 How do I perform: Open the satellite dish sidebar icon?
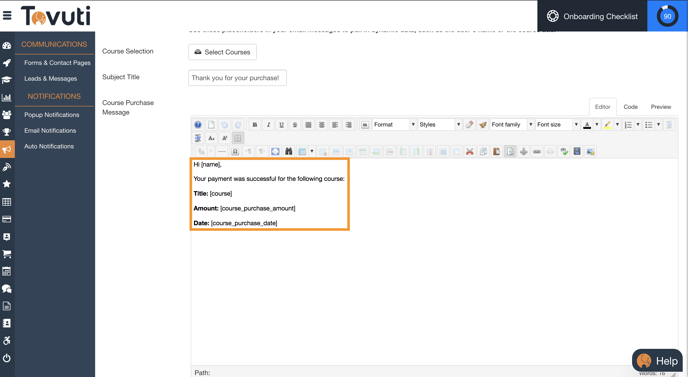tap(7, 167)
